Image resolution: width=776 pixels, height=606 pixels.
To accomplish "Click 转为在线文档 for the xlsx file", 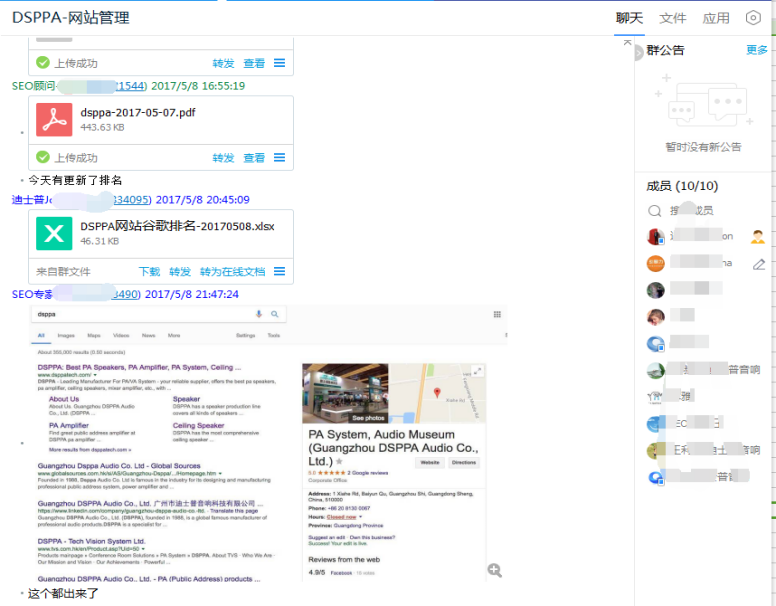I will tap(233, 272).
